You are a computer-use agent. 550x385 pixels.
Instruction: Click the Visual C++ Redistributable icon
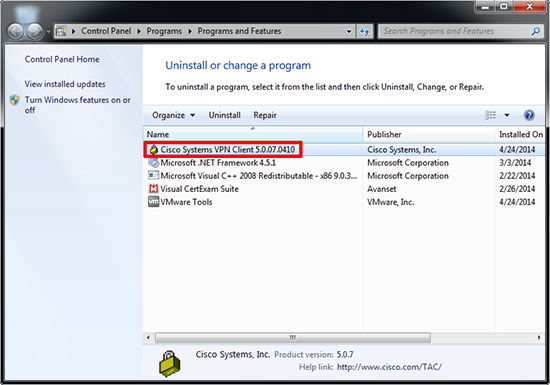pyautogui.click(x=153, y=176)
